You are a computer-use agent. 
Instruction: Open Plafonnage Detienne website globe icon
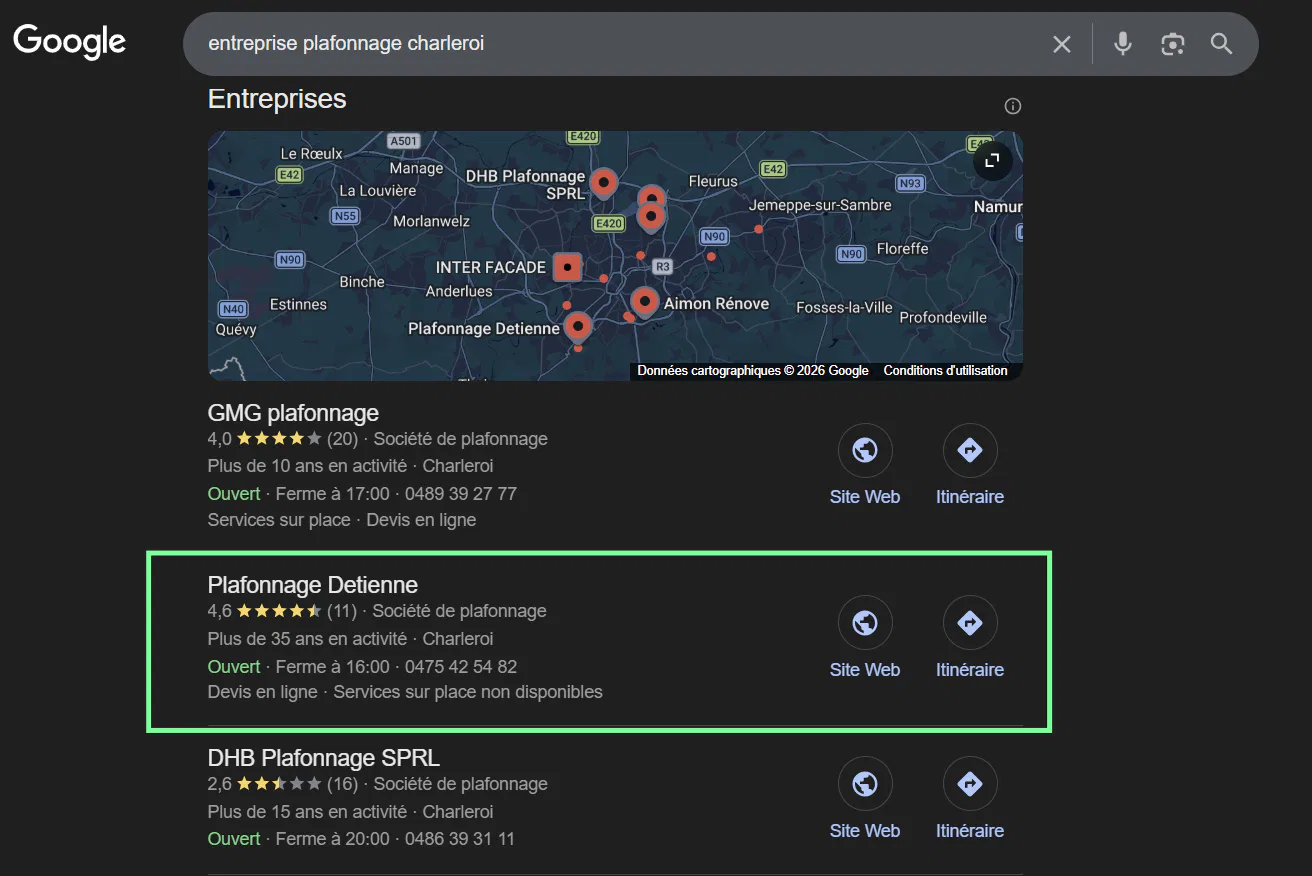click(865, 623)
